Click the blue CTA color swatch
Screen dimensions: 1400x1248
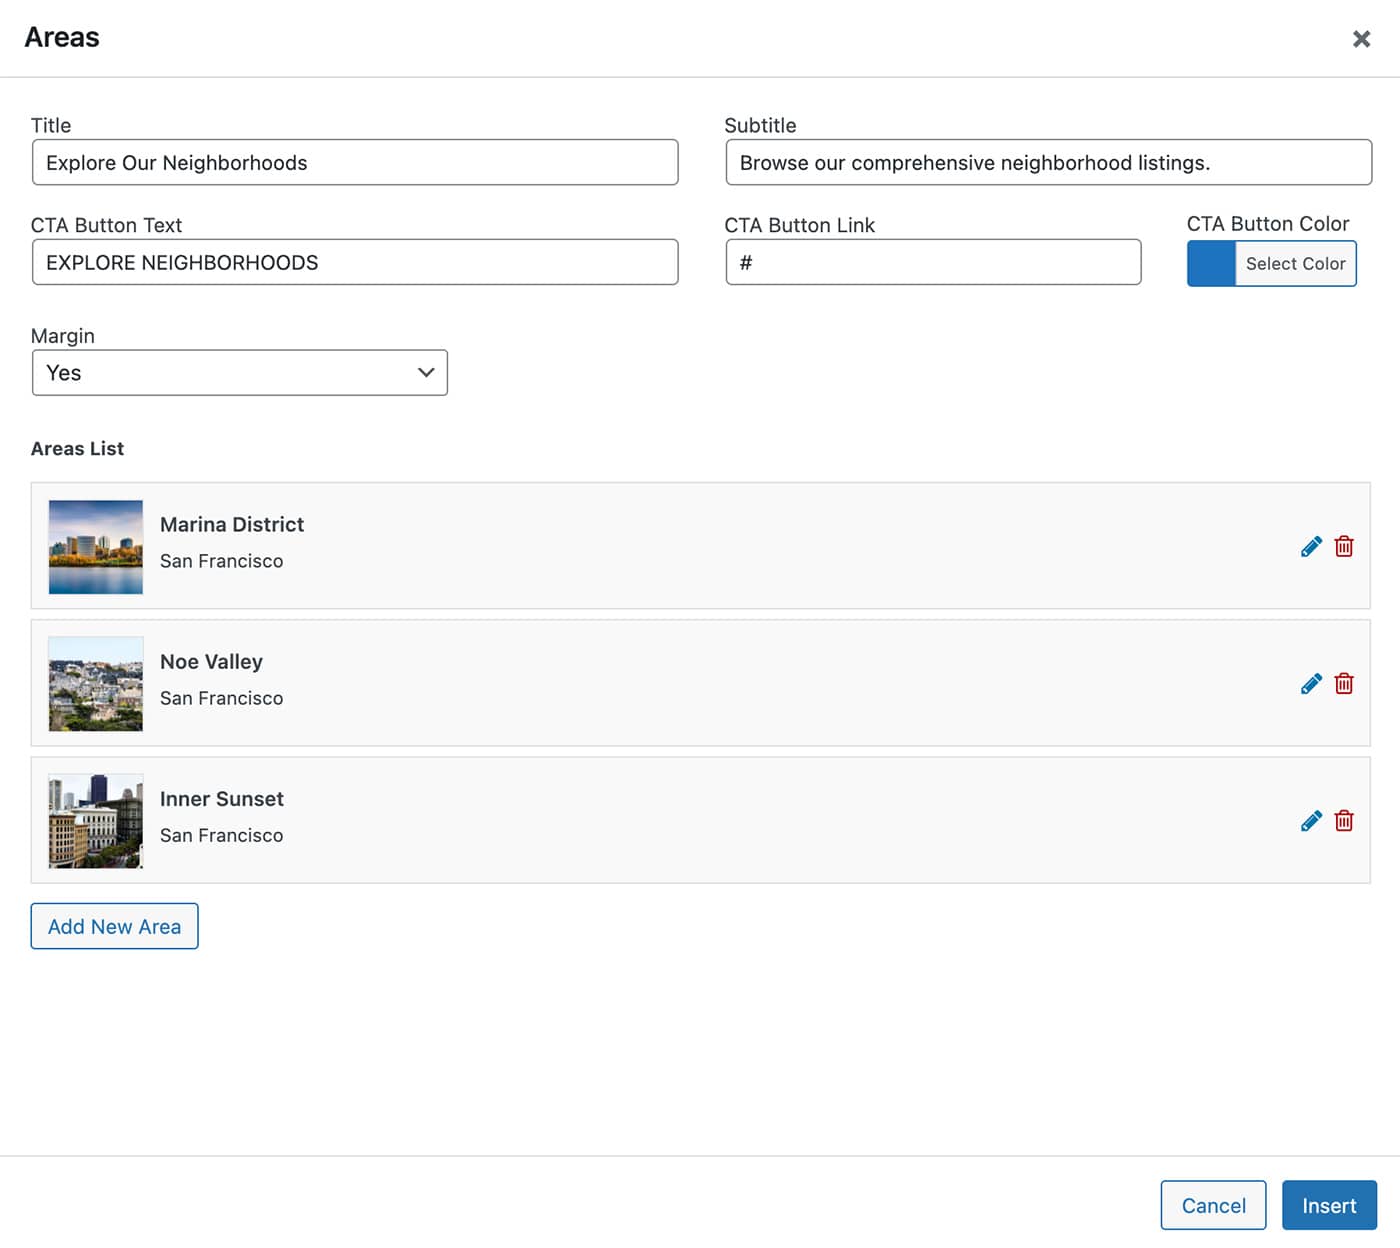[1211, 264]
